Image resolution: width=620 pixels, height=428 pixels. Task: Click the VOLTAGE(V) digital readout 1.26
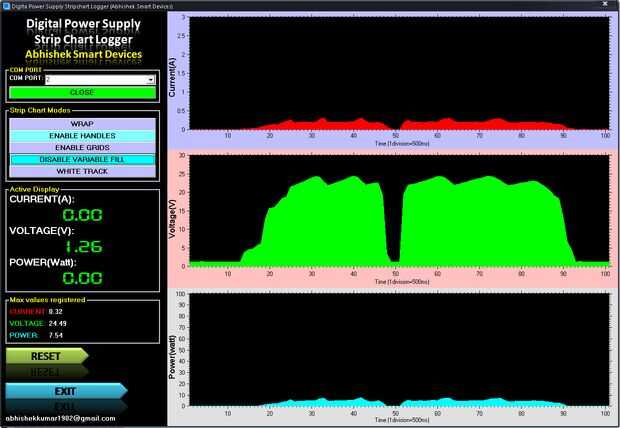point(83,247)
